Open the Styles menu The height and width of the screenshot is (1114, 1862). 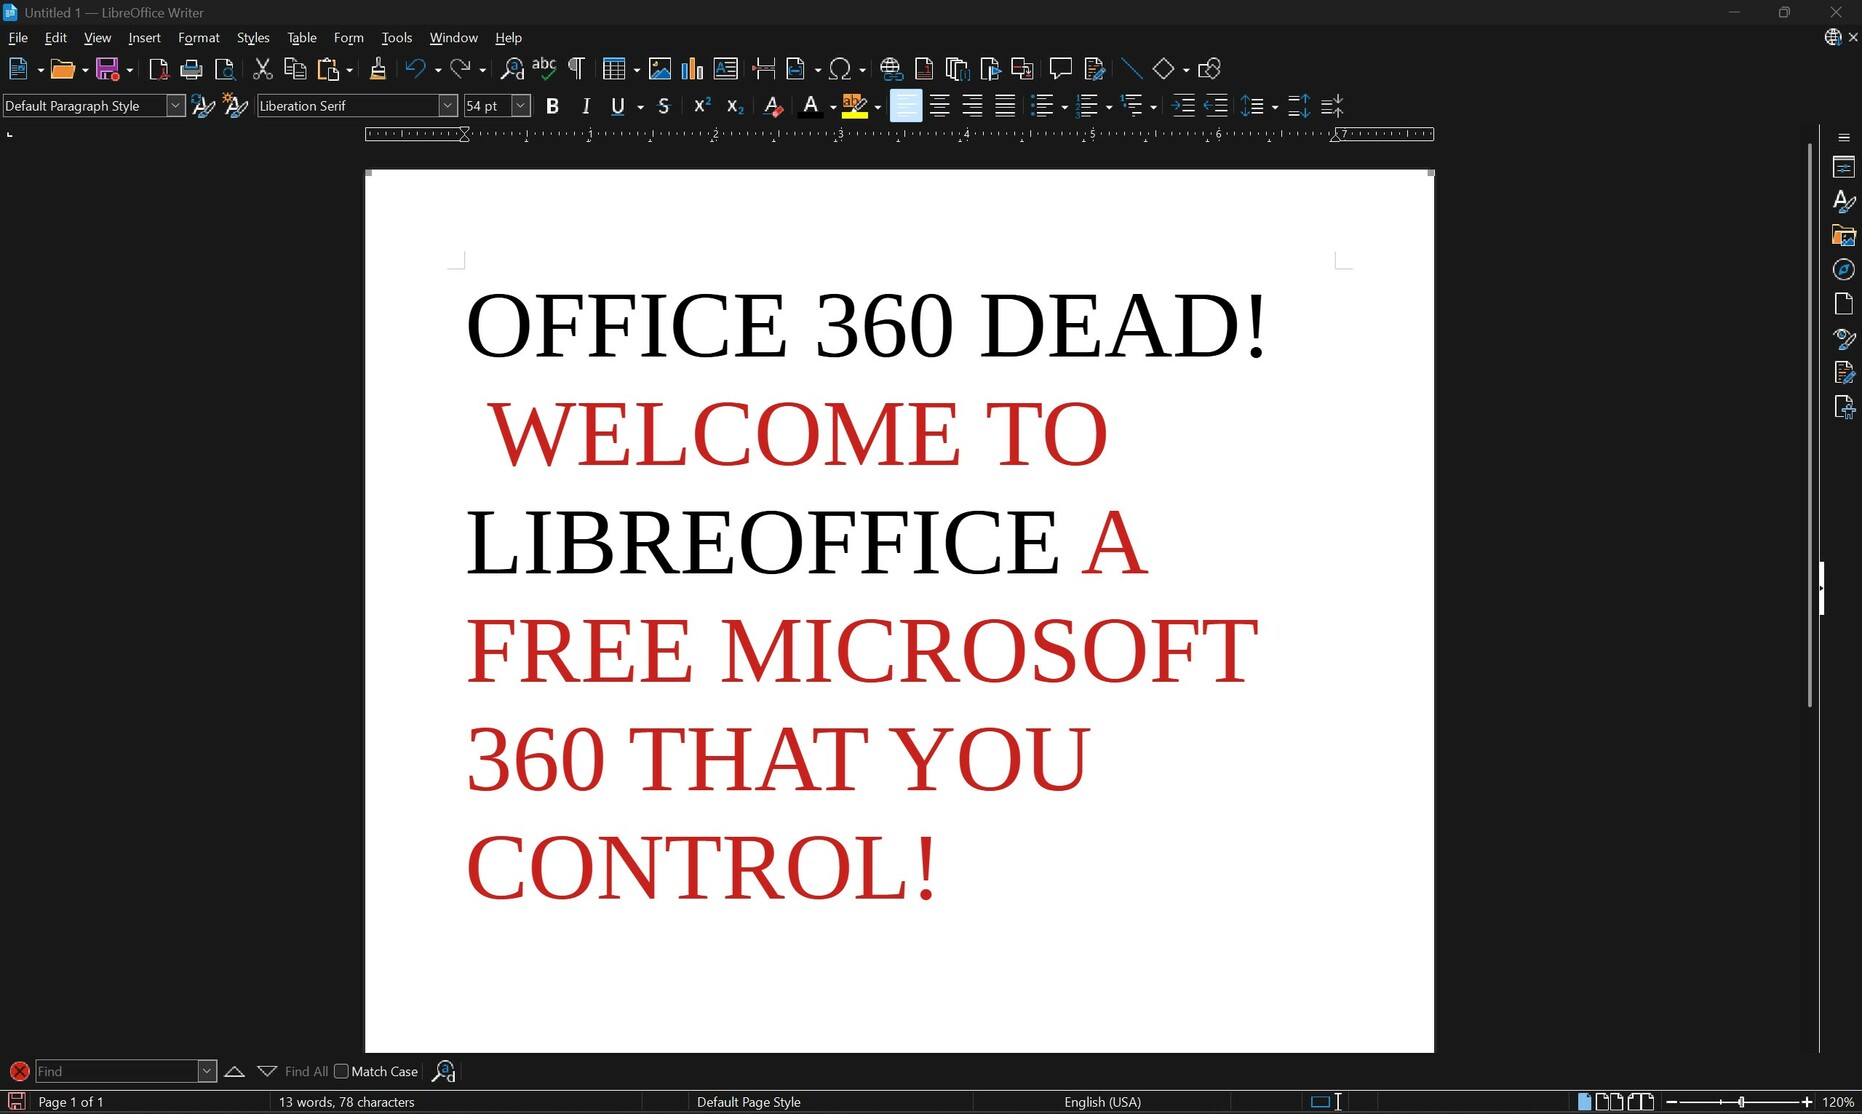253,38
